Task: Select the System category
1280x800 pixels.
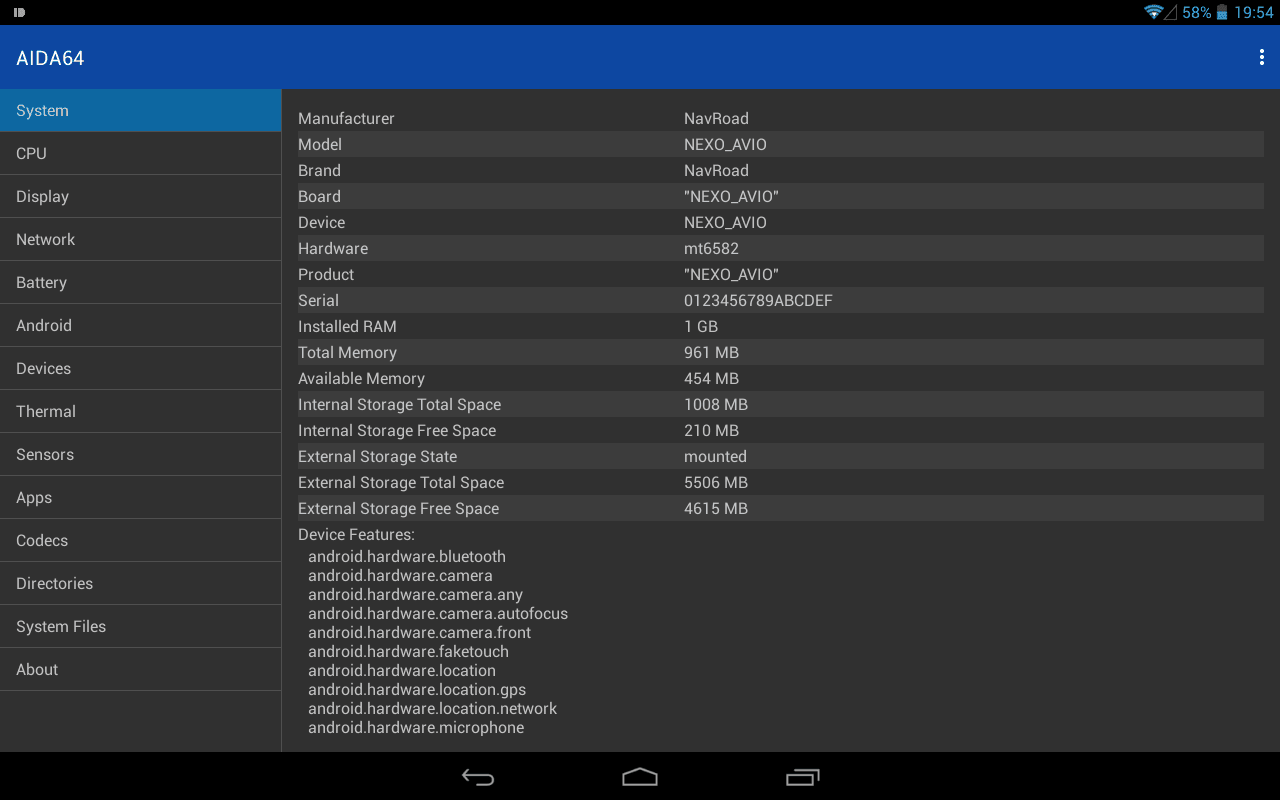Action: click(141, 110)
